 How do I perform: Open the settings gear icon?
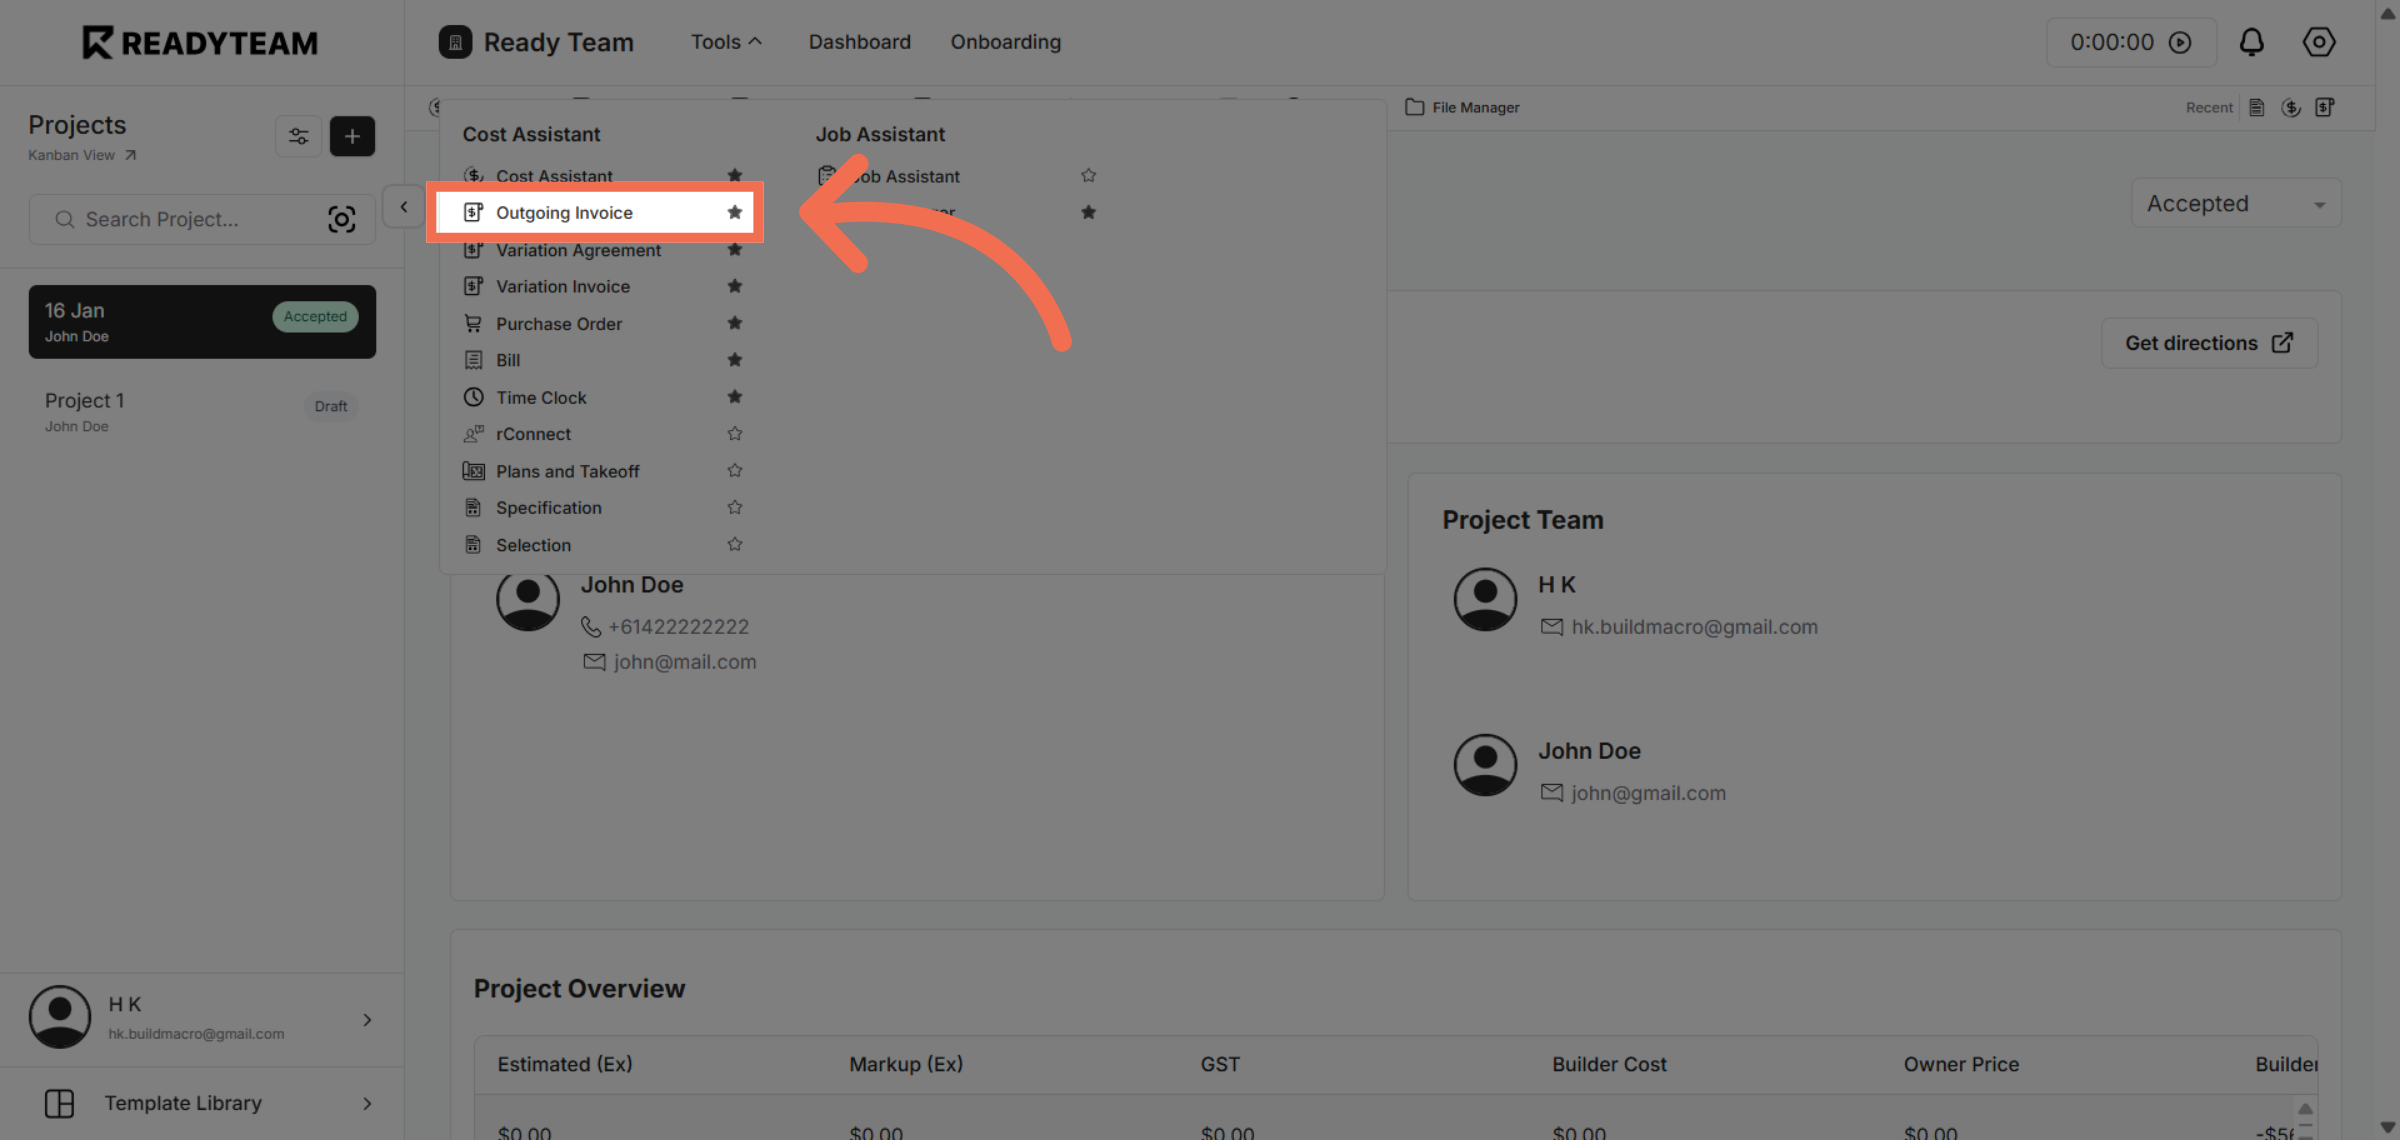(2318, 42)
